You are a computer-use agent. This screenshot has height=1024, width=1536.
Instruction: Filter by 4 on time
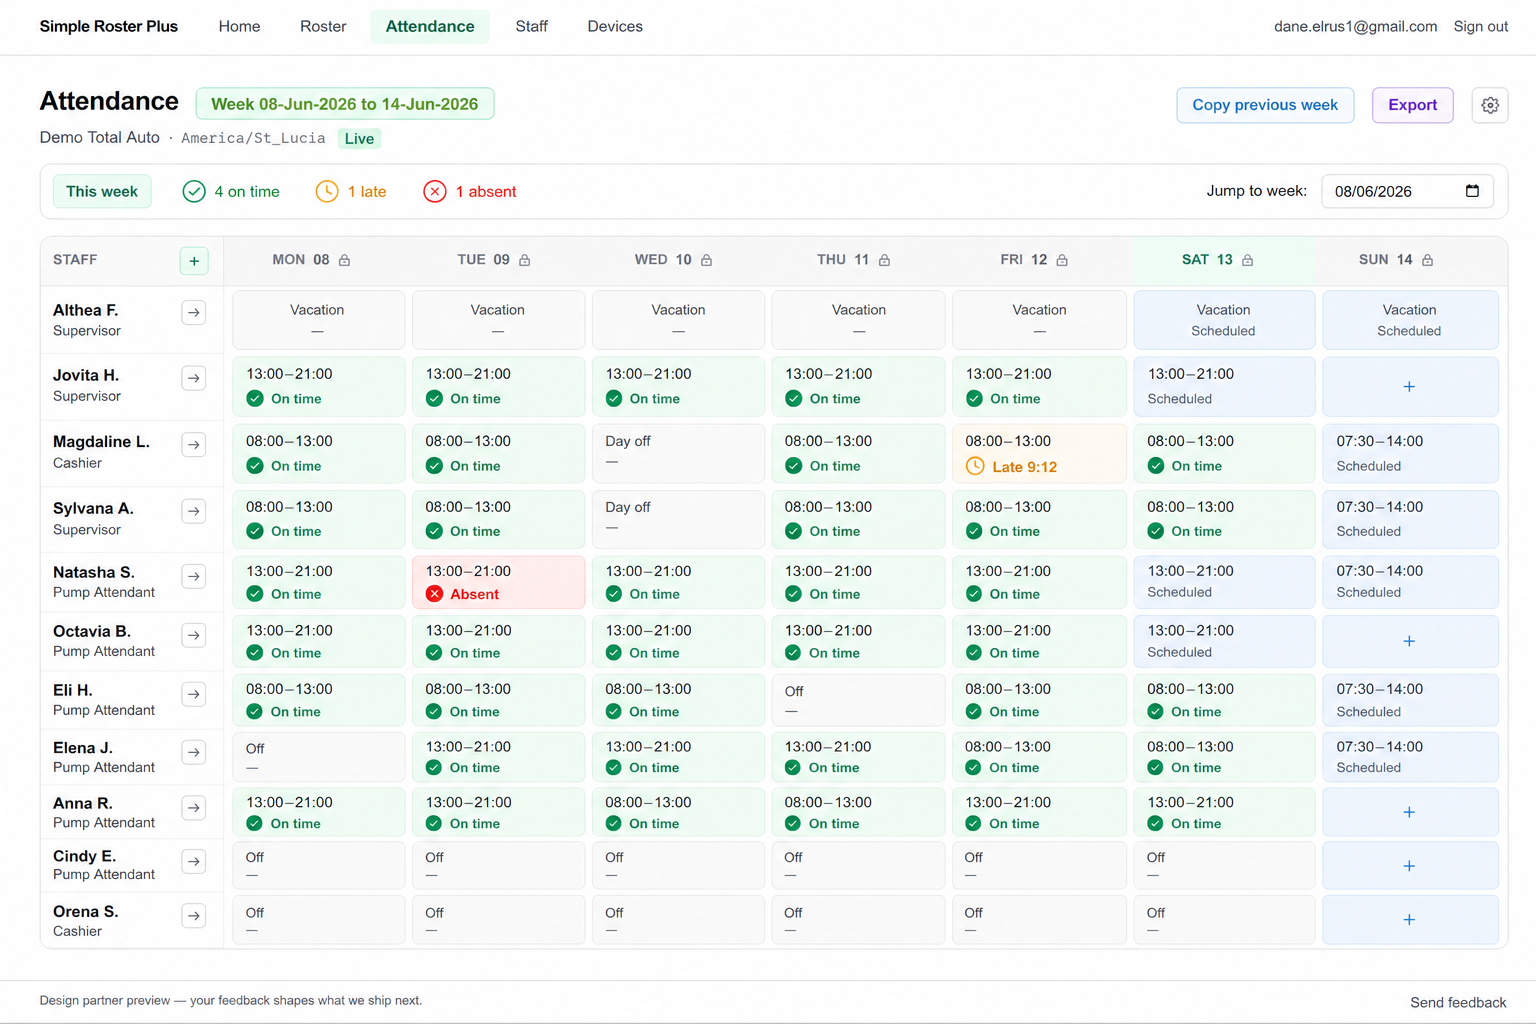click(231, 191)
